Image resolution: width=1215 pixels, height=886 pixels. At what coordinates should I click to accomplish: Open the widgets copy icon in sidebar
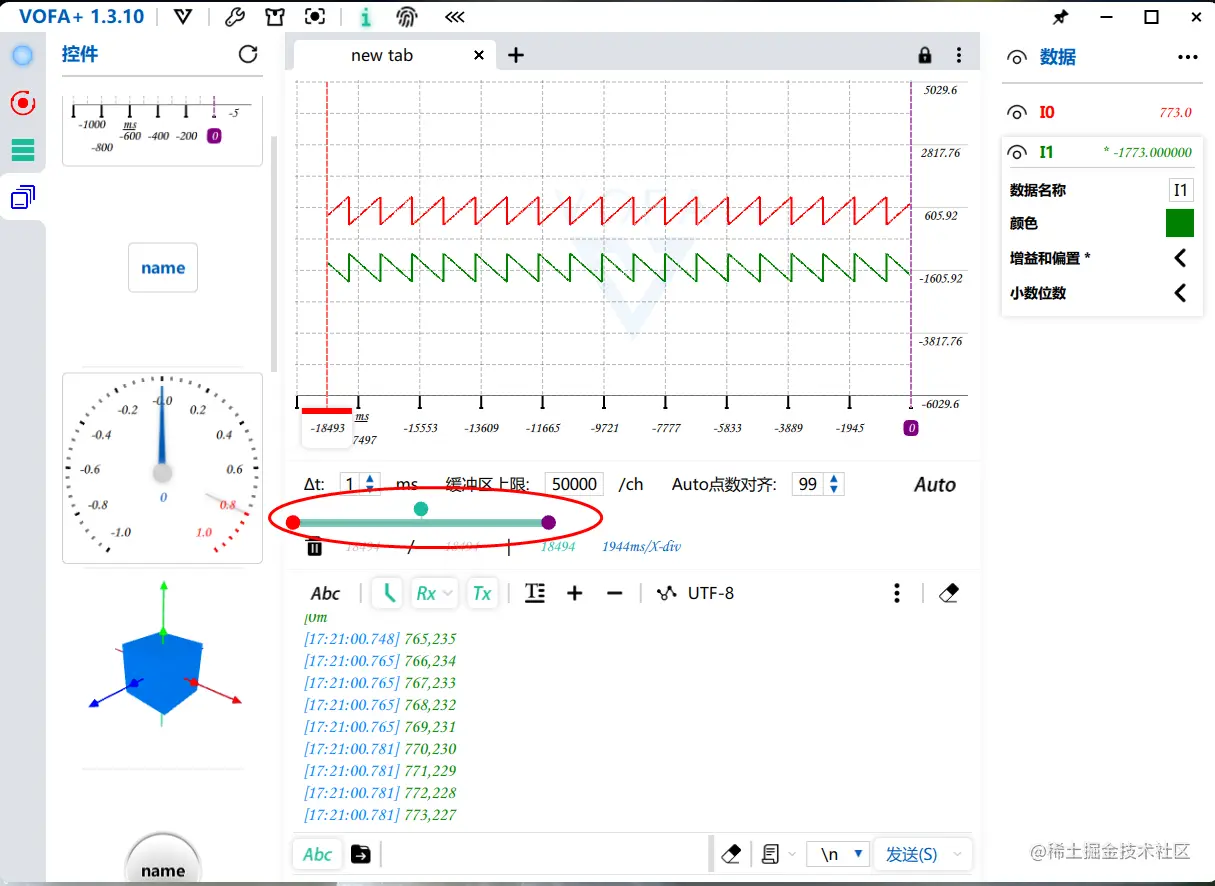click(x=22, y=198)
